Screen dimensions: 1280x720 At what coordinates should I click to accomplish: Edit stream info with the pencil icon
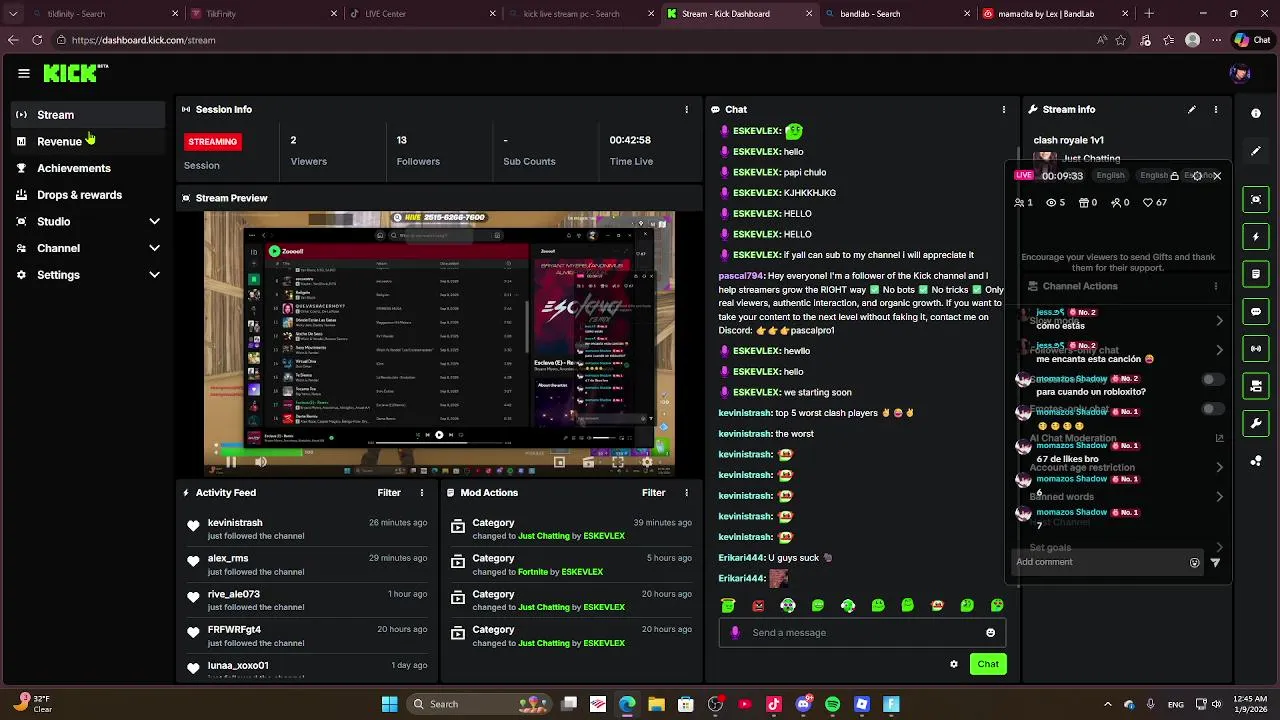tap(1192, 109)
